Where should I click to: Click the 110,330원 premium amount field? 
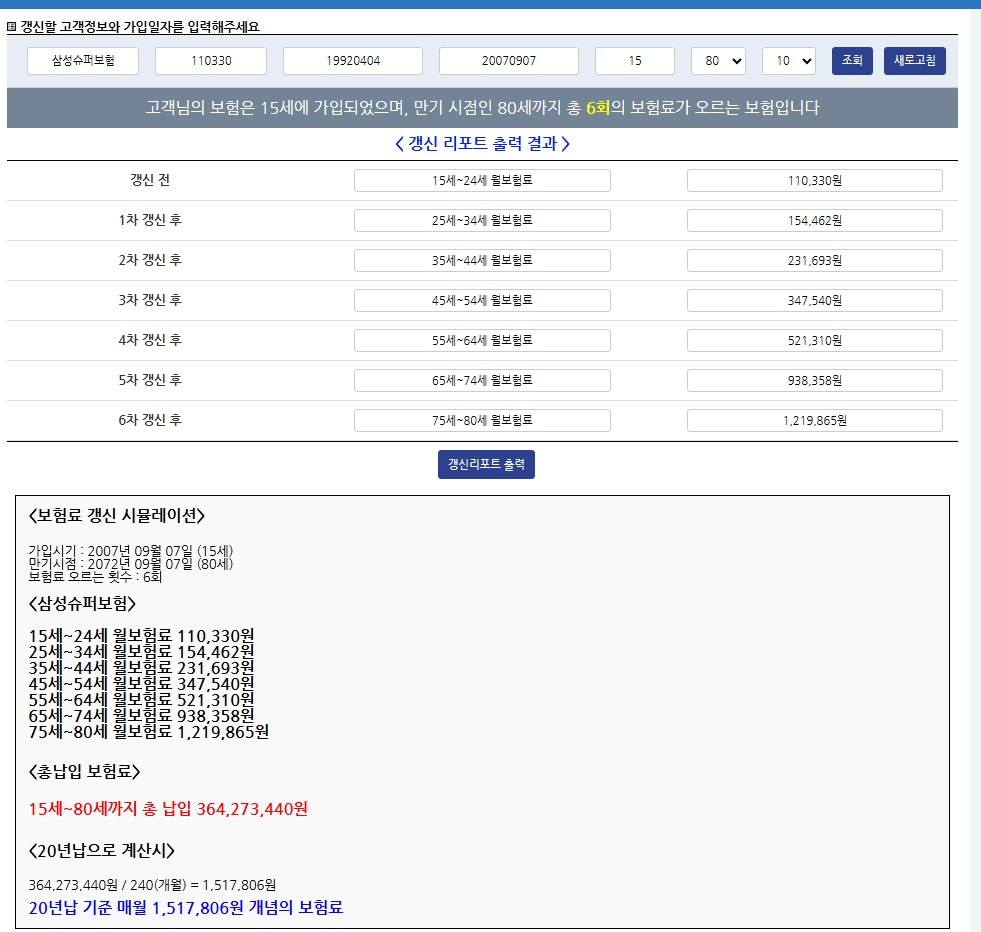pyautogui.click(x=814, y=181)
